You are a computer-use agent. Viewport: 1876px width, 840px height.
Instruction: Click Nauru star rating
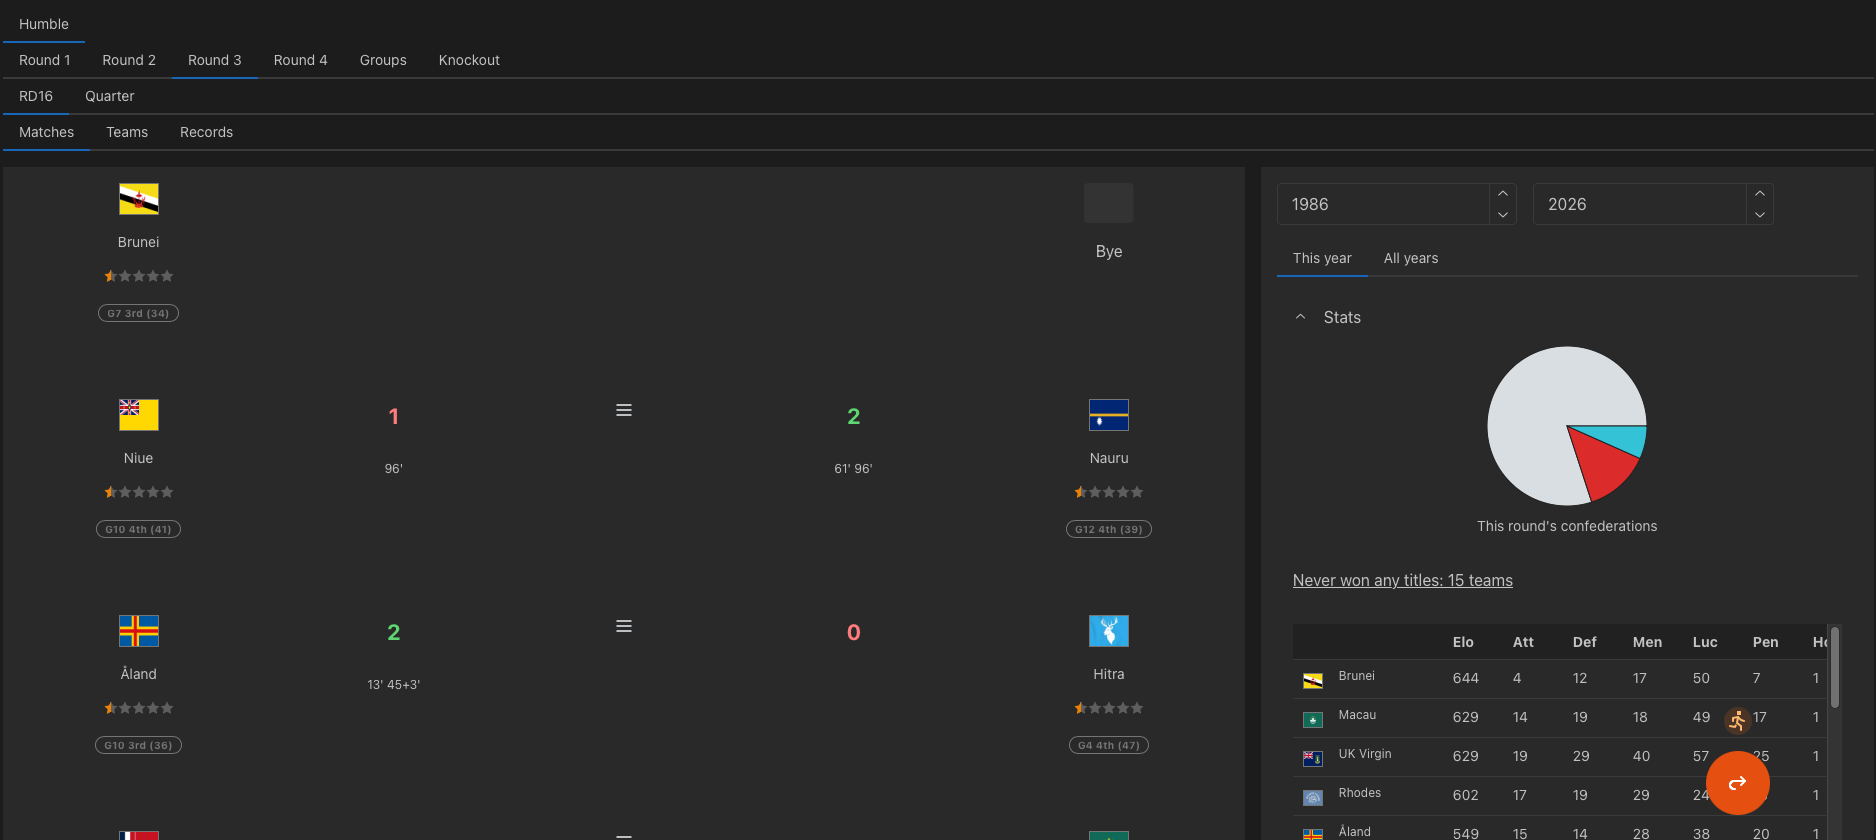click(1108, 492)
